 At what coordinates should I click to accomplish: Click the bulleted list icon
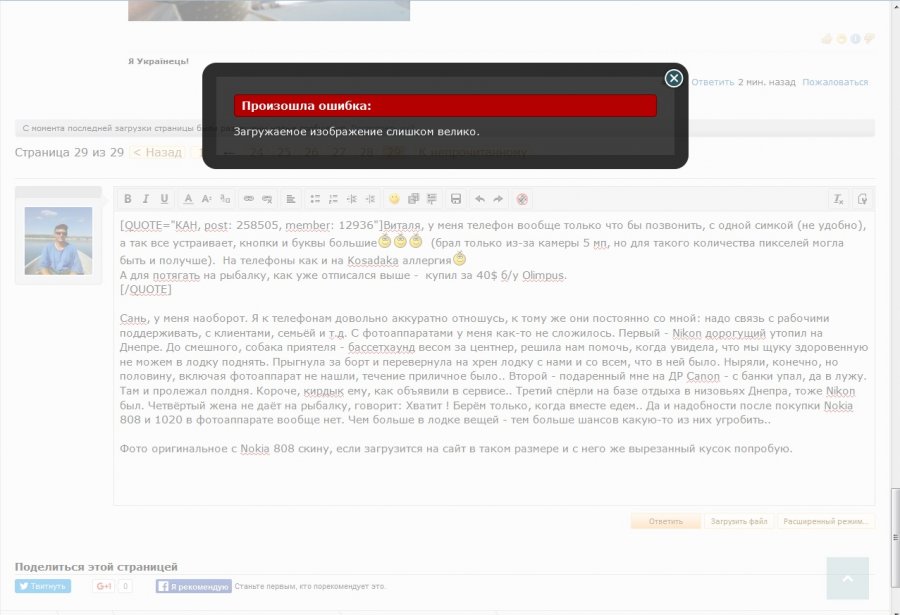tap(315, 199)
